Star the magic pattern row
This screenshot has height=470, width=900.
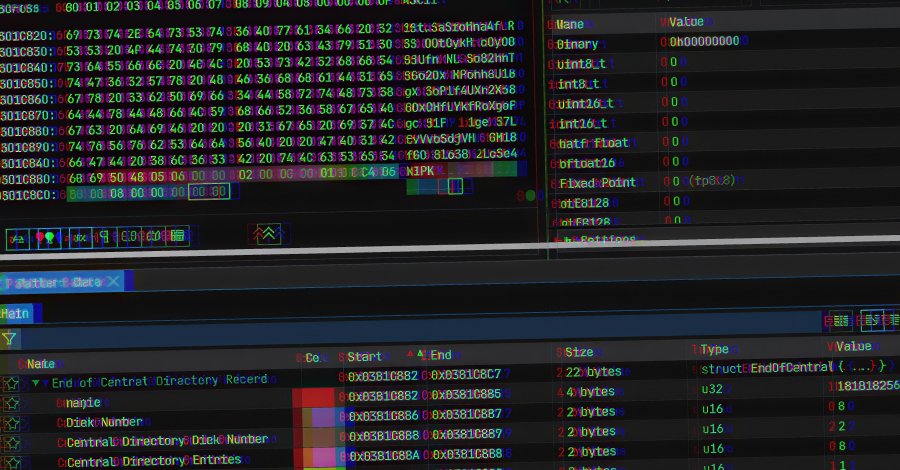click(x=11, y=403)
